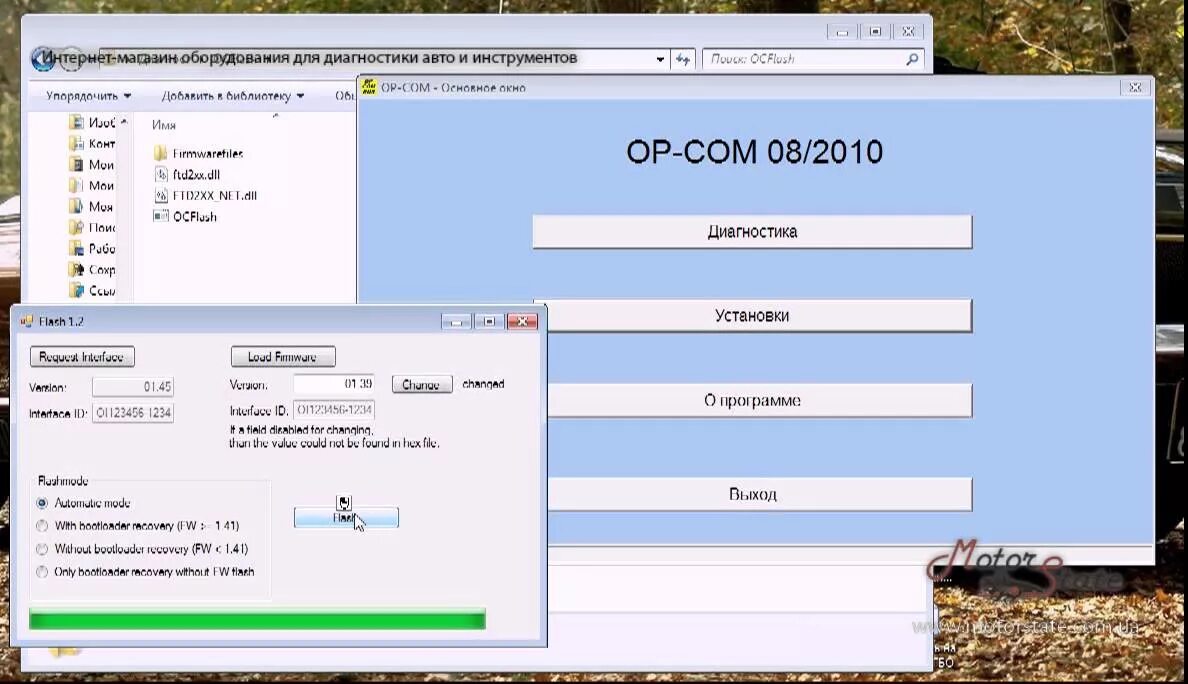Click the Load Firmware button
This screenshot has height=684, width=1188.
[x=283, y=357]
